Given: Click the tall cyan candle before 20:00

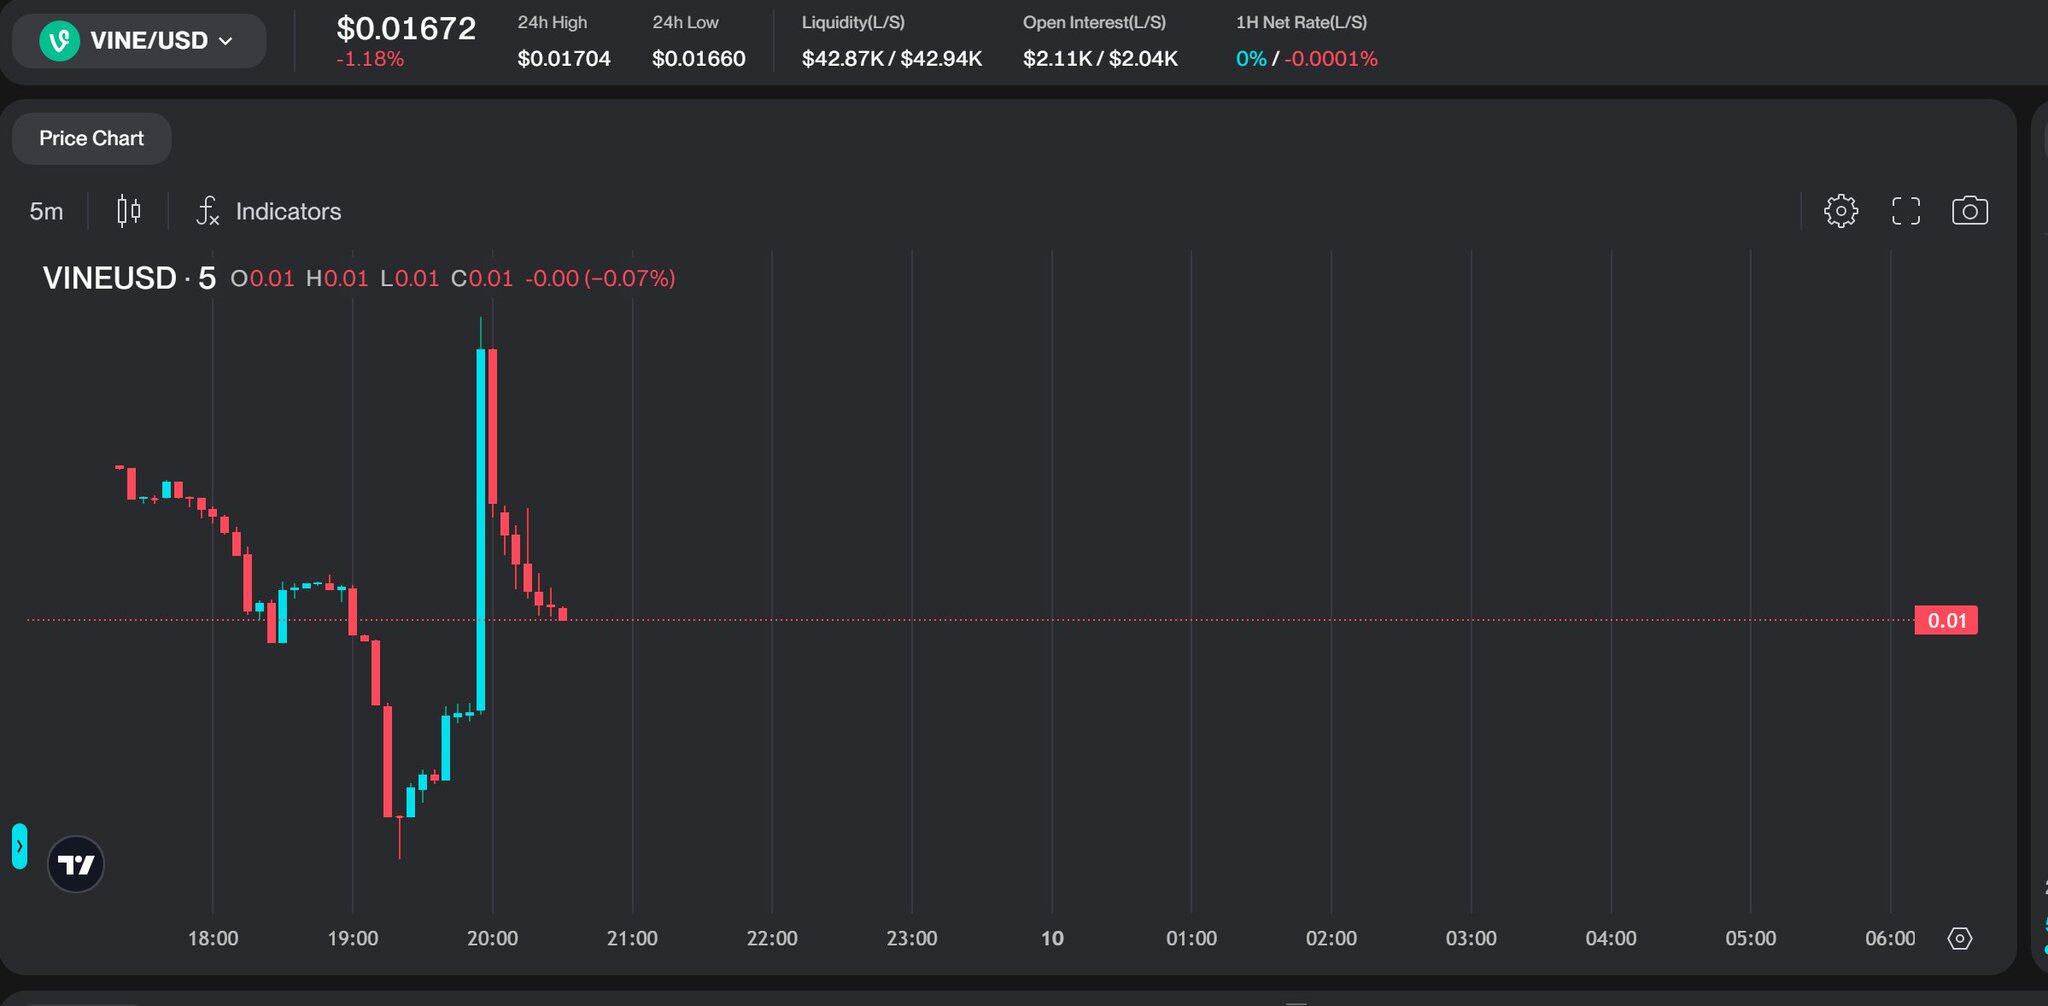Looking at the screenshot, I should click(481, 530).
